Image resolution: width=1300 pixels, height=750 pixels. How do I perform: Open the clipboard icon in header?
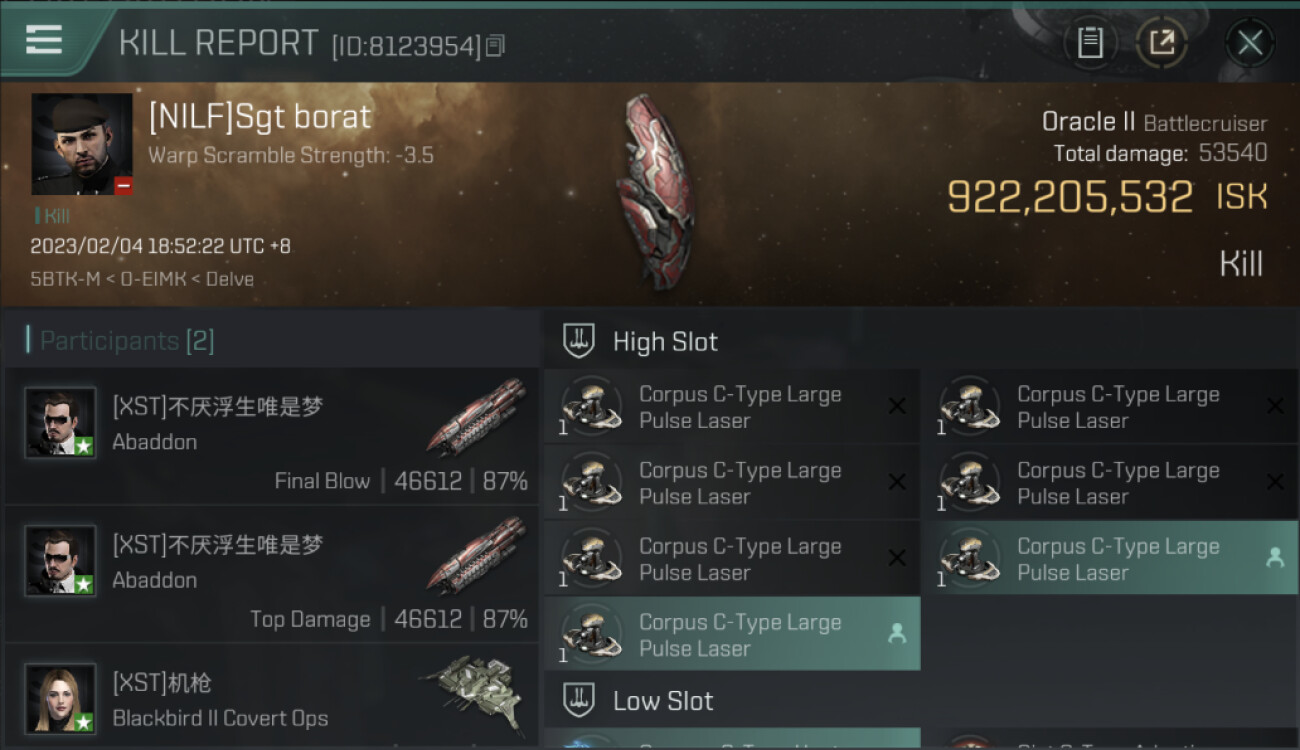point(1090,43)
